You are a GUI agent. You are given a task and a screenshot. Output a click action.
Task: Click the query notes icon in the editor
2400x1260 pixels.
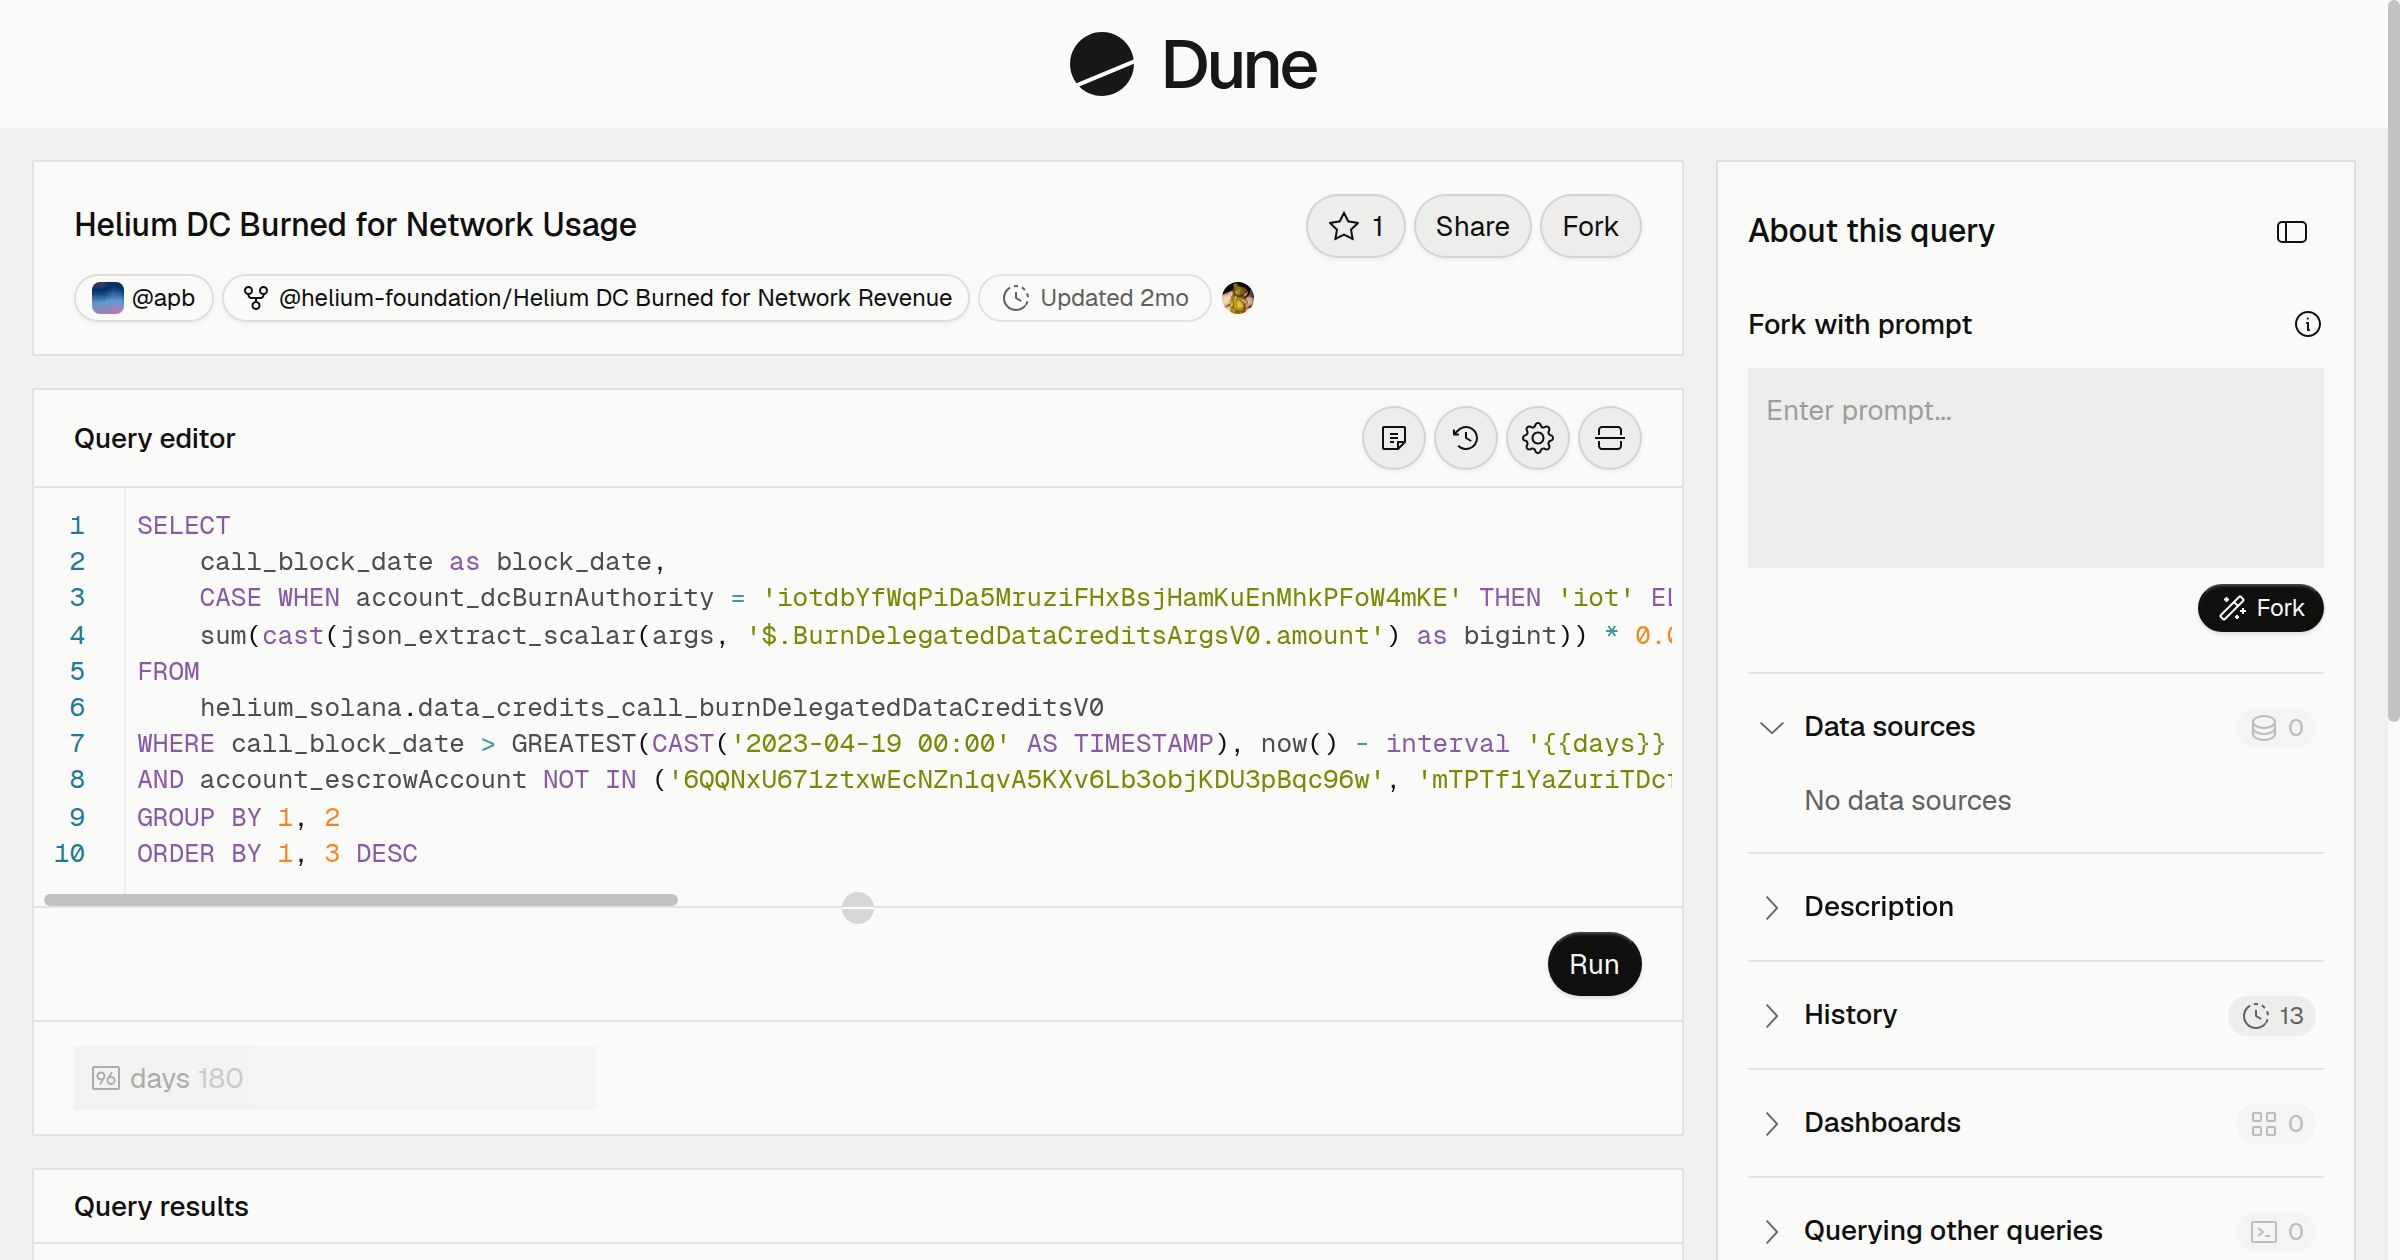pyautogui.click(x=1394, y=438)
